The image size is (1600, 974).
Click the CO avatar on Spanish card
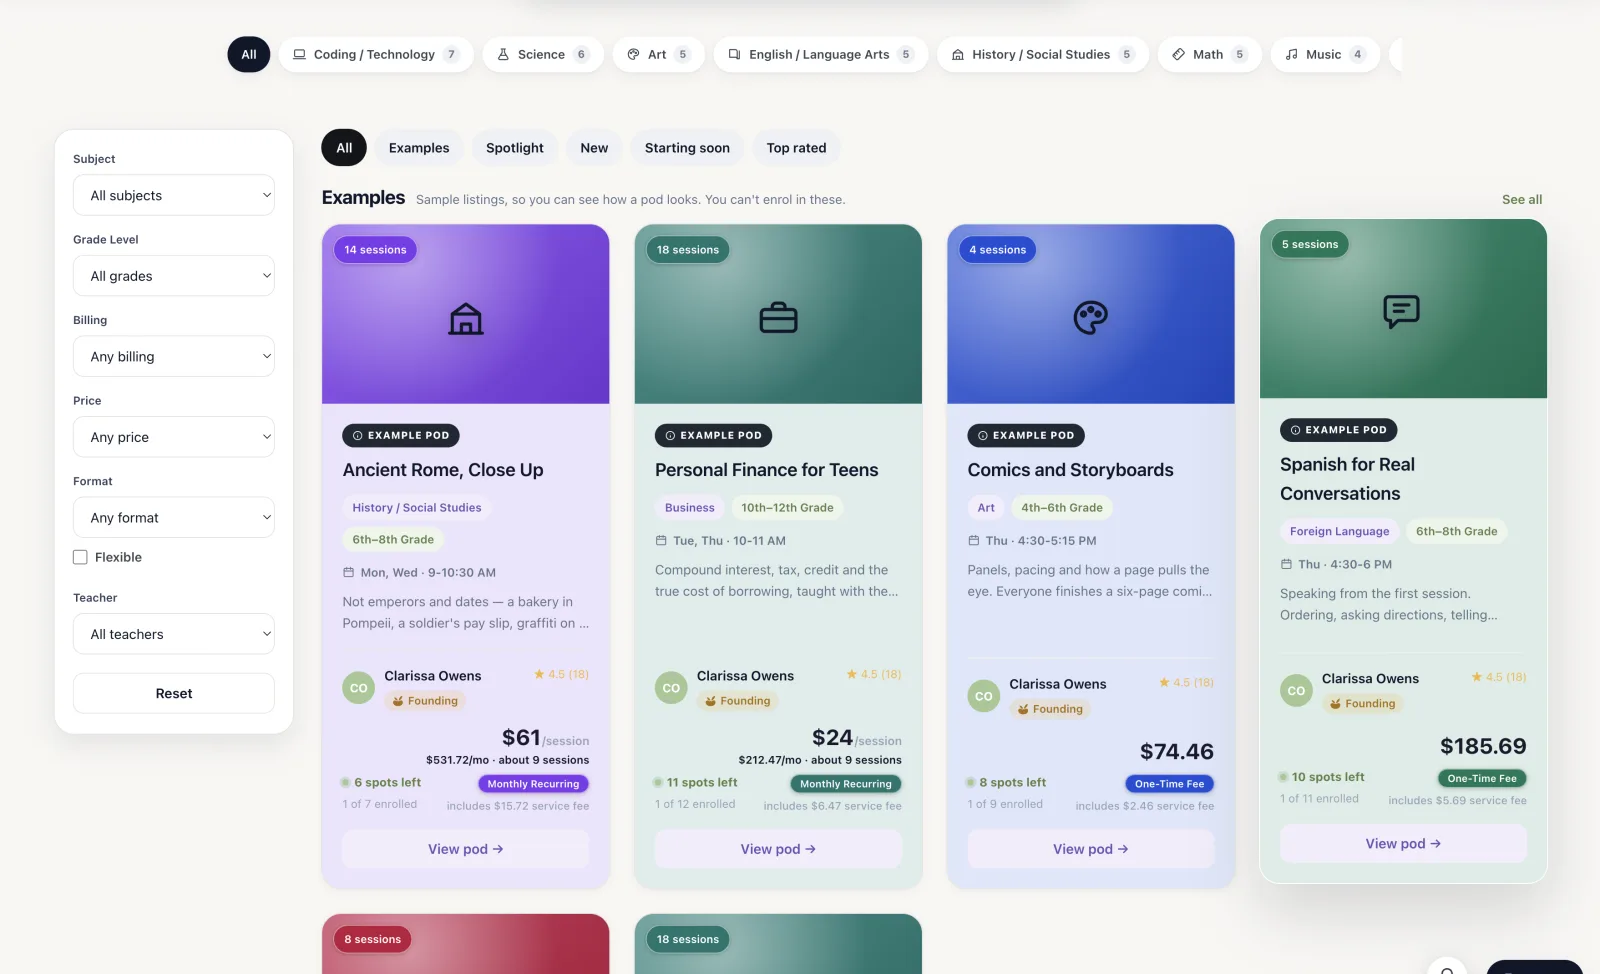click(1296, 691)
